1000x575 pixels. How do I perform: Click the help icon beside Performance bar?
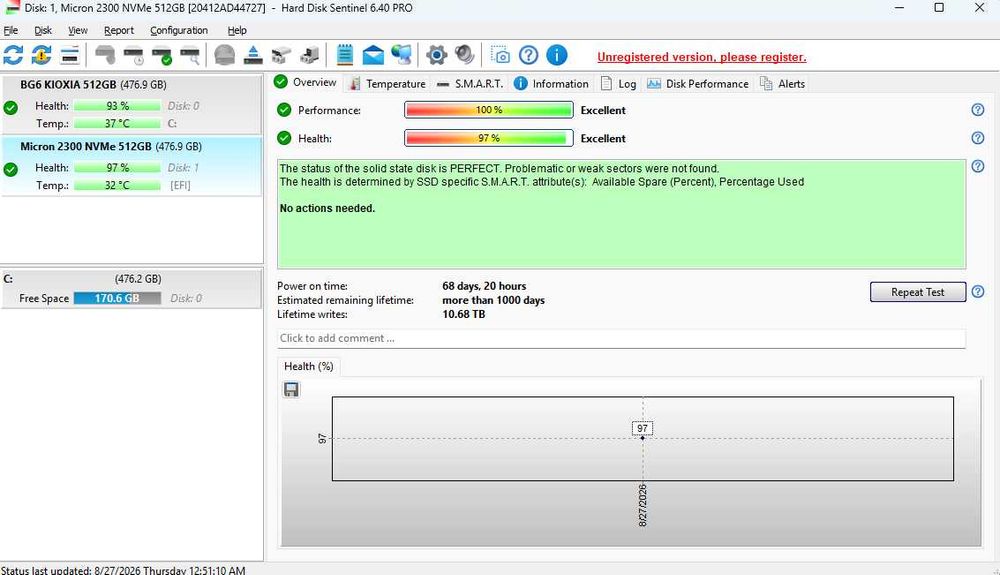pos(977,110)
